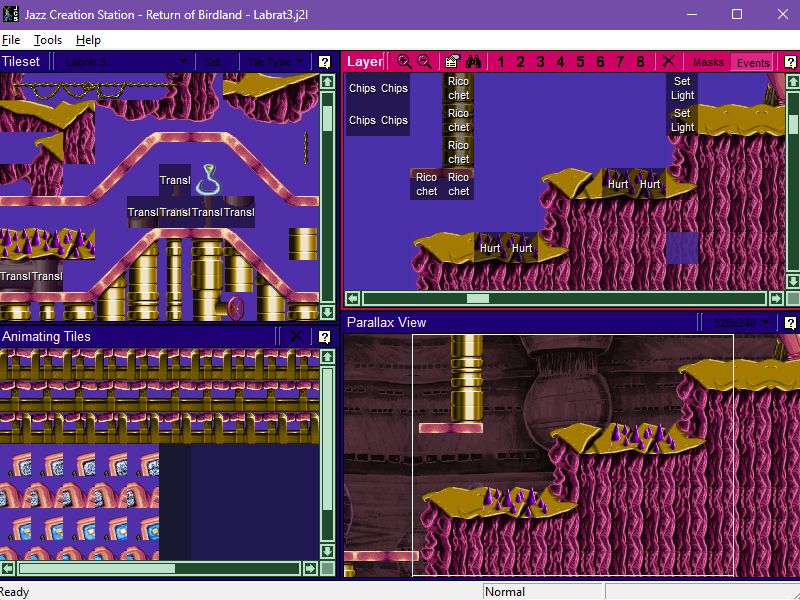The width and height of the screenshot is (800, 600).
Task: Click Layer view left scroll arrow
Action: point(353,298)
